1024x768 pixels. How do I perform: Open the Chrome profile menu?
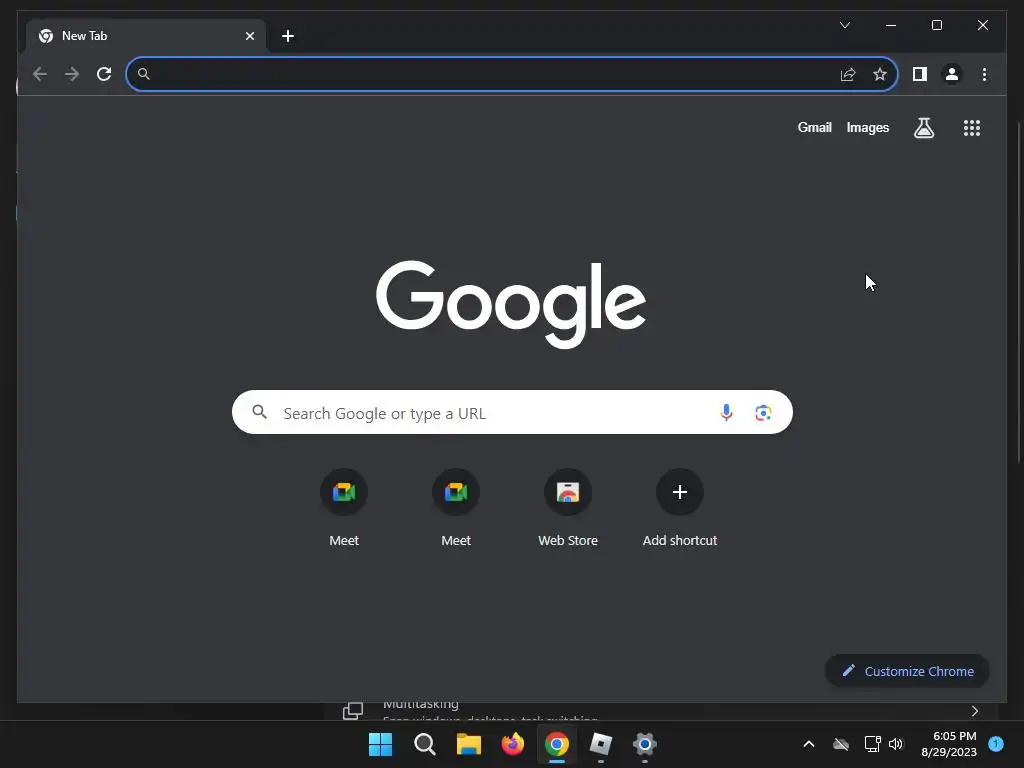[x=952, y=74]
